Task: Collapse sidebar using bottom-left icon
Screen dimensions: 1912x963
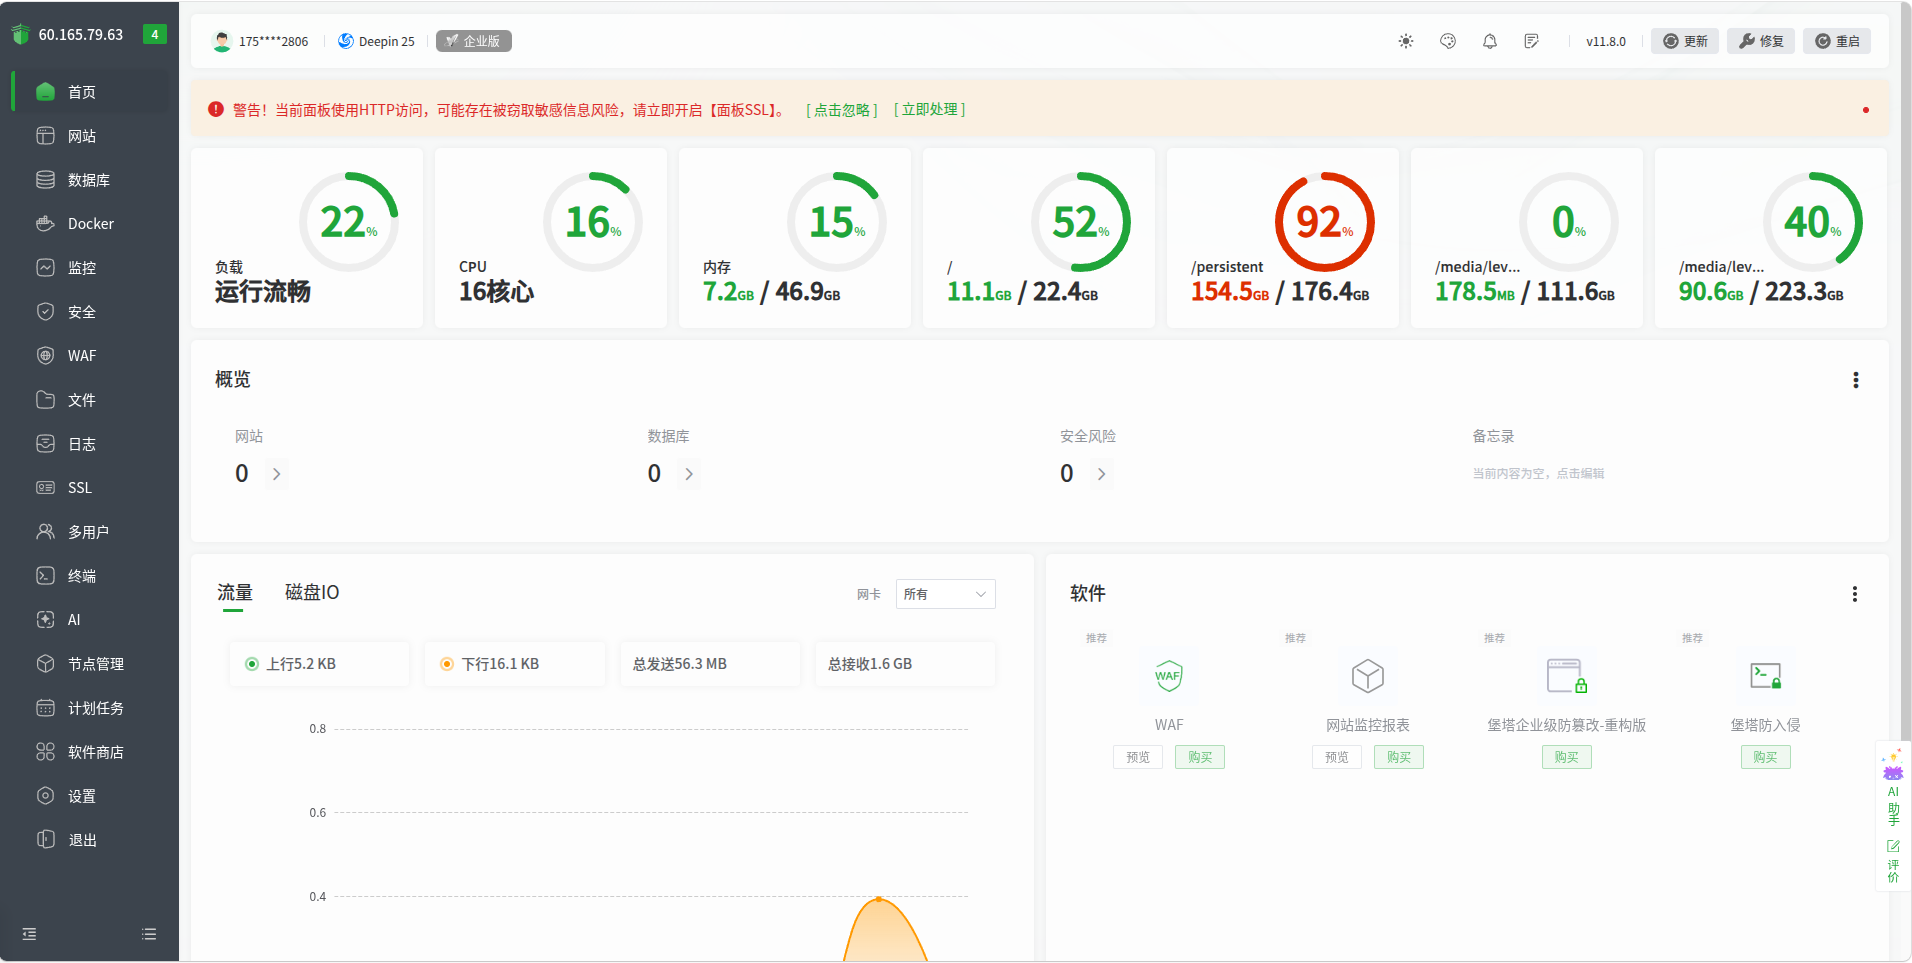Action: 30,934
